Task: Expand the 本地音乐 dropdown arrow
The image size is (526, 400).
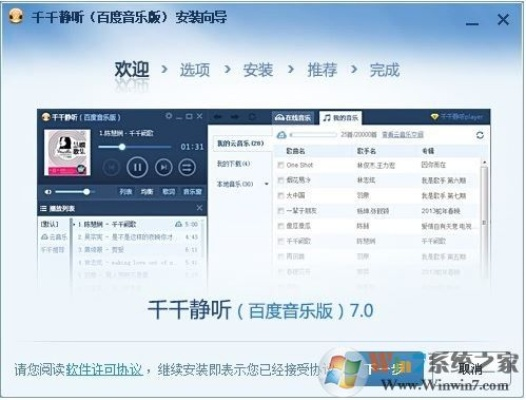Action: coord(266,184)
